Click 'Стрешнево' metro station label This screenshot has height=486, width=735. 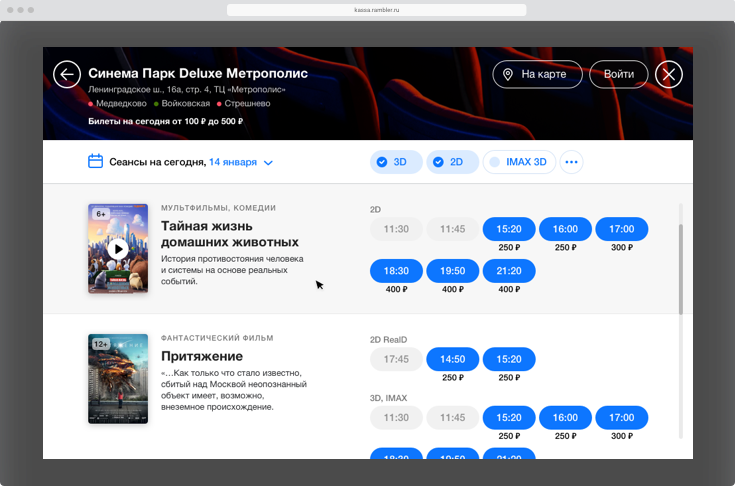247,104
